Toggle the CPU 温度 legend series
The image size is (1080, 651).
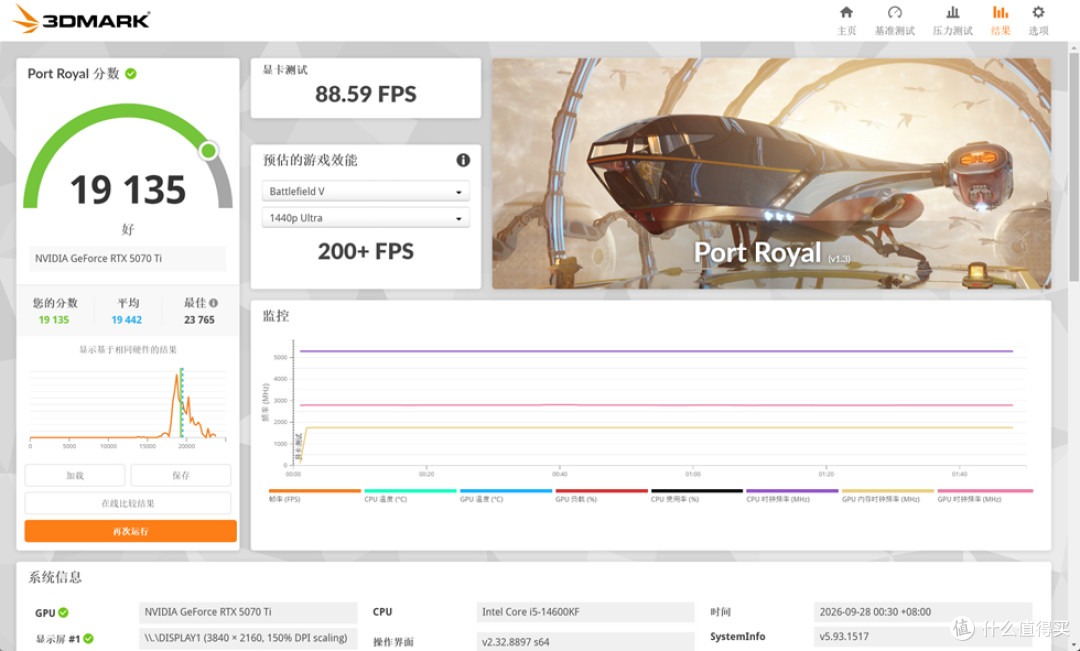pyautogui.click(x=410, y=495)
